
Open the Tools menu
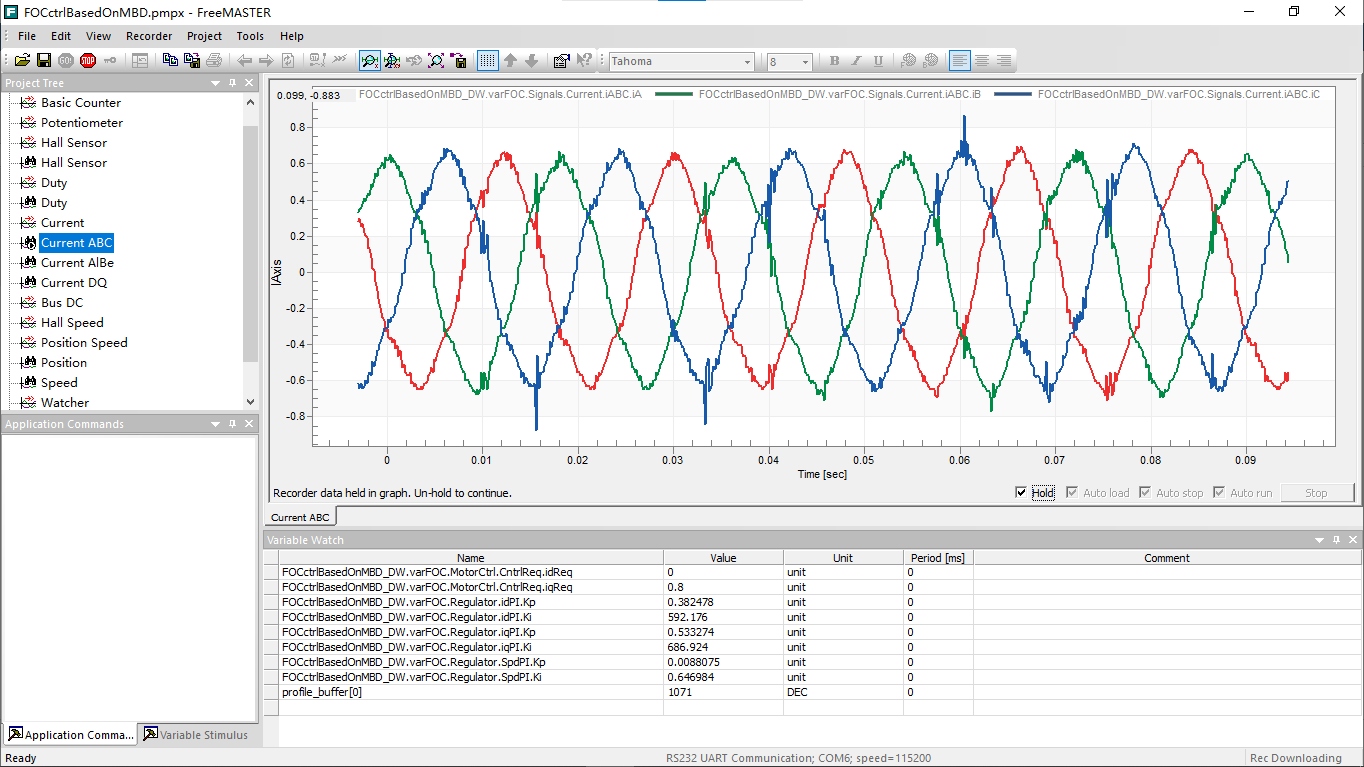[x=250, y=36]
